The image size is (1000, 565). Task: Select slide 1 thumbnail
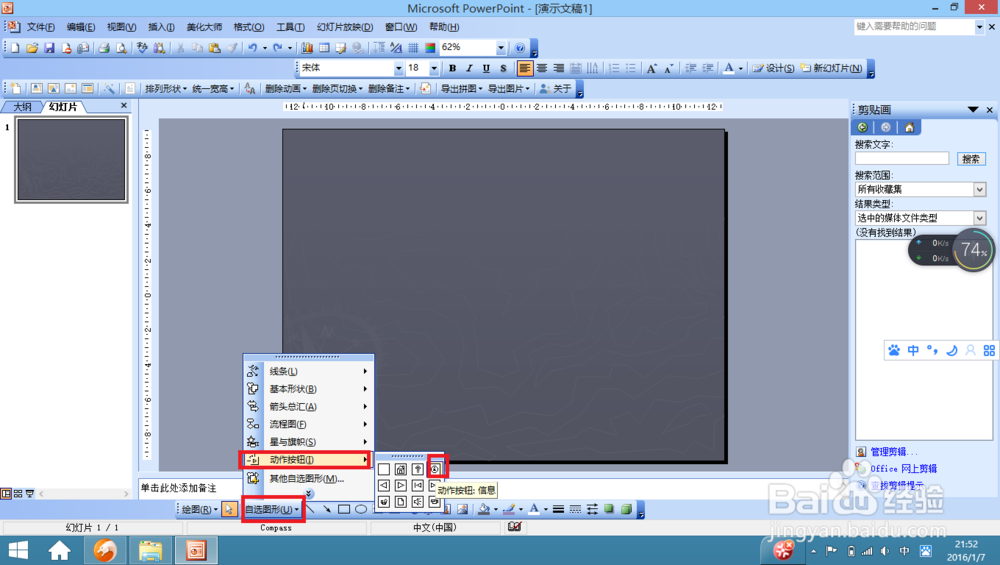coord(71,159)
